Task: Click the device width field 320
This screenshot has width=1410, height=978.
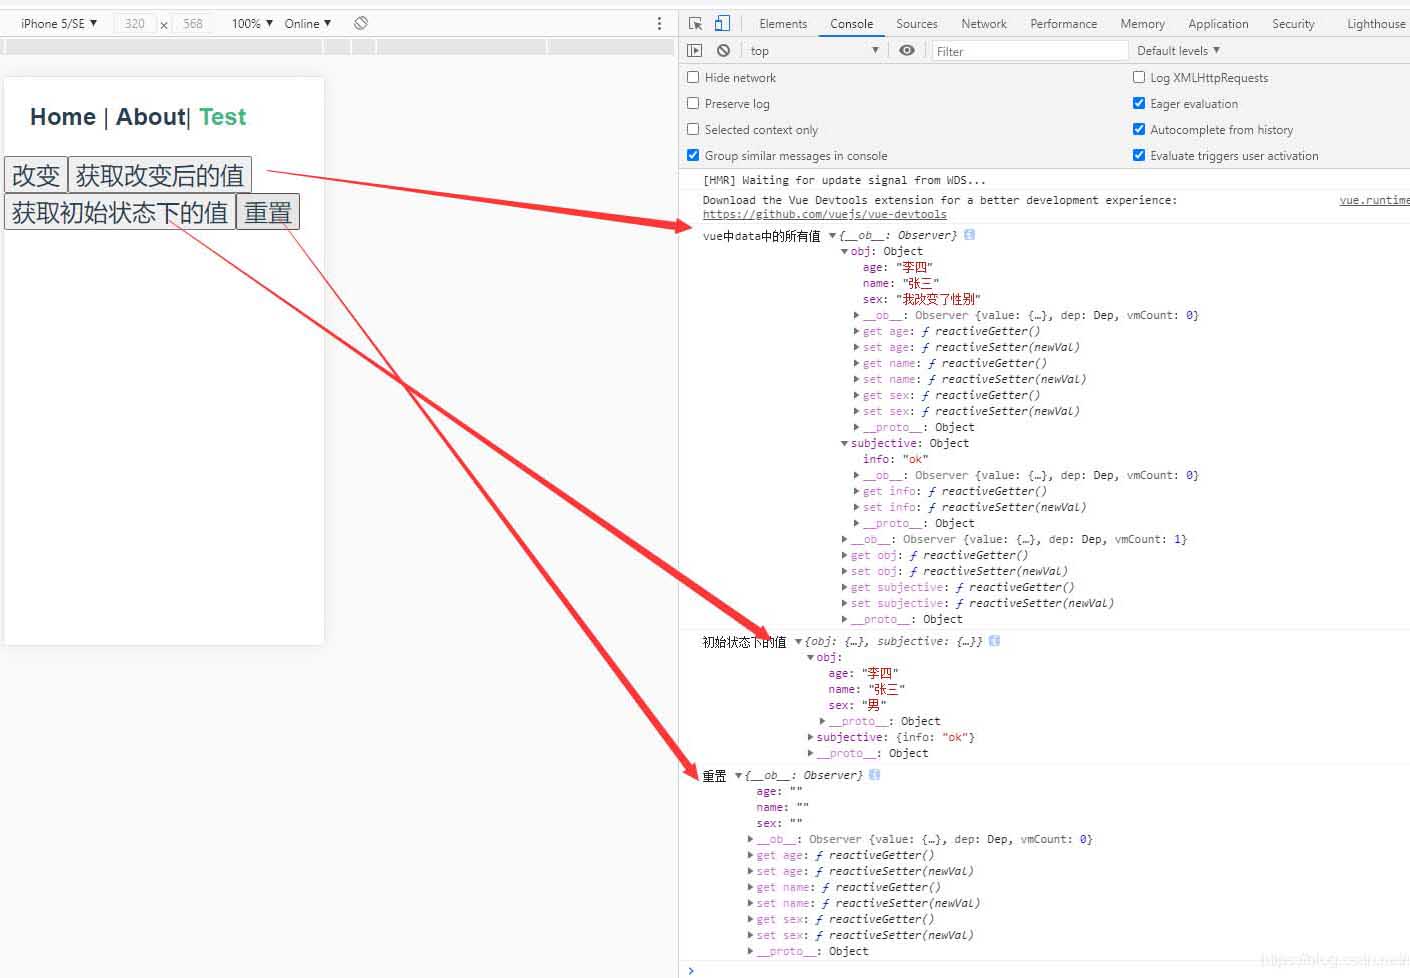Action: point(135,23)
